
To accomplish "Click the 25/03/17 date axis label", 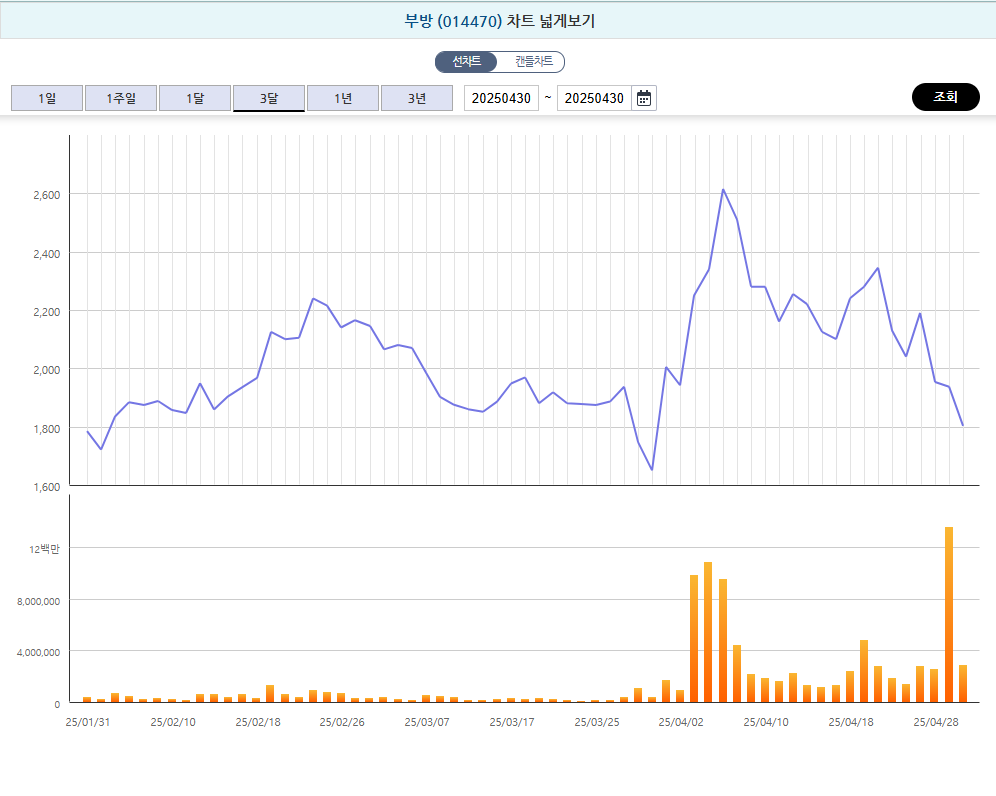I will (512, 722).
